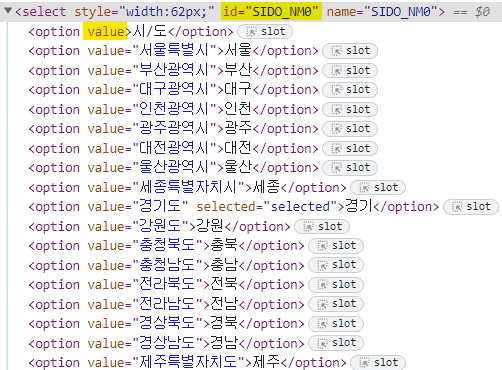Select the 충청남도 option element row
502x370 pixels.
coord(167,266)
